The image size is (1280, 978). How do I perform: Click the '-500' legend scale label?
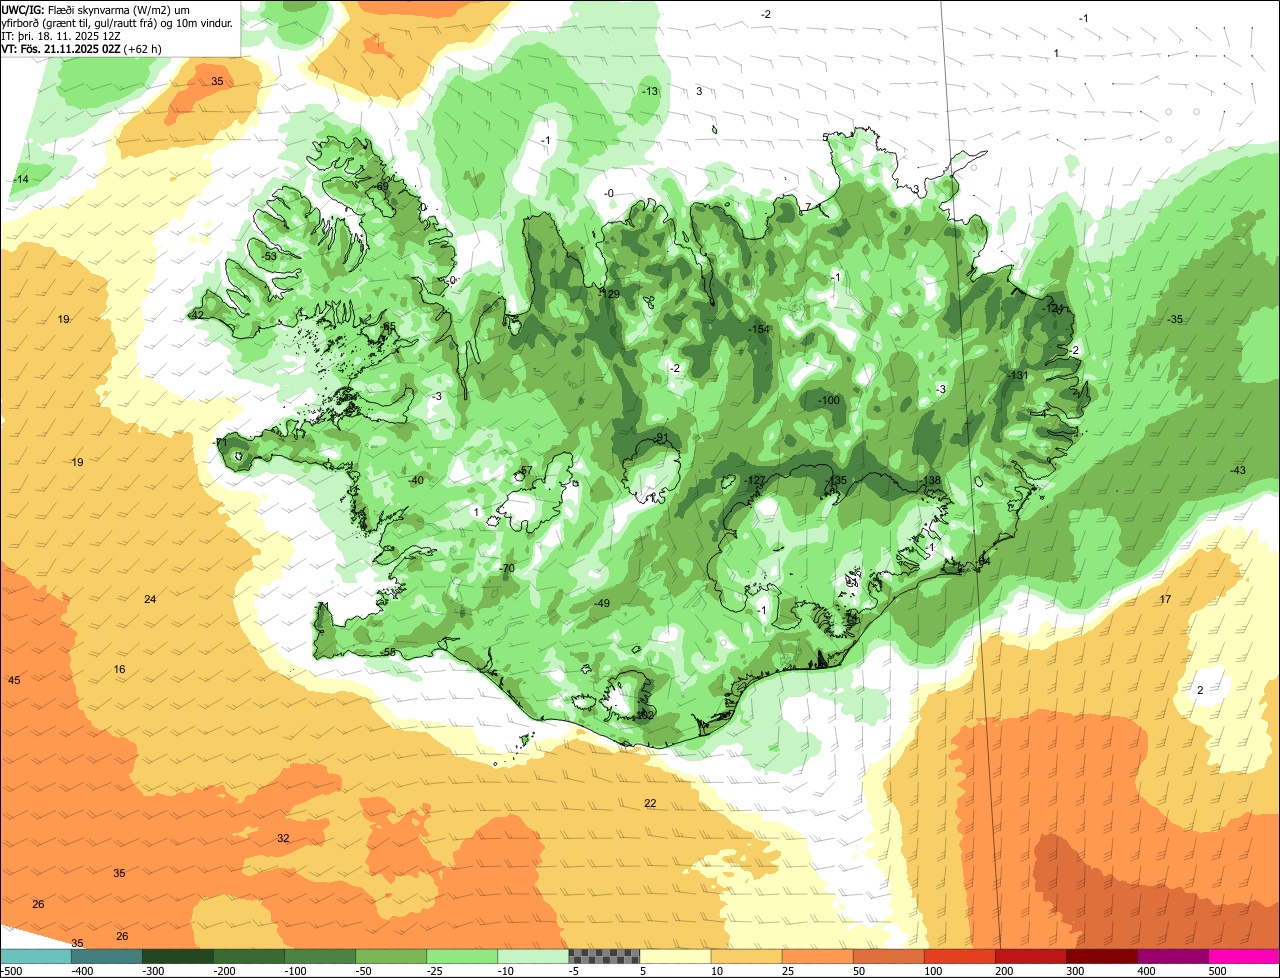12,971
